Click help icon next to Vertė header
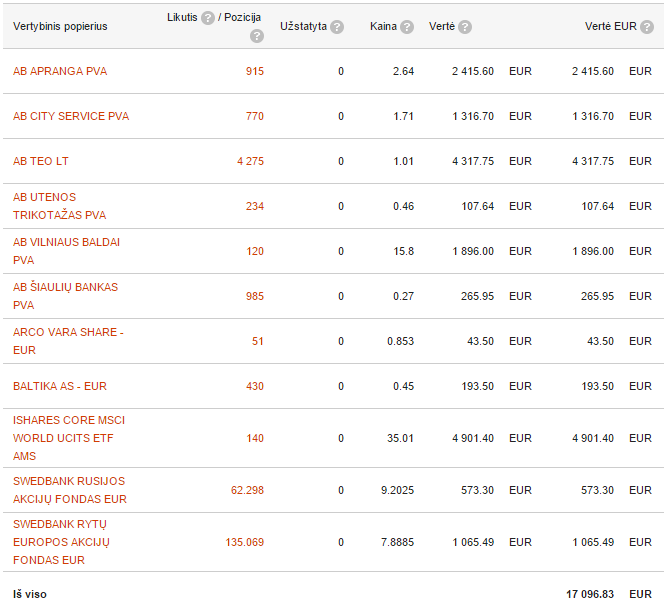 465,27
